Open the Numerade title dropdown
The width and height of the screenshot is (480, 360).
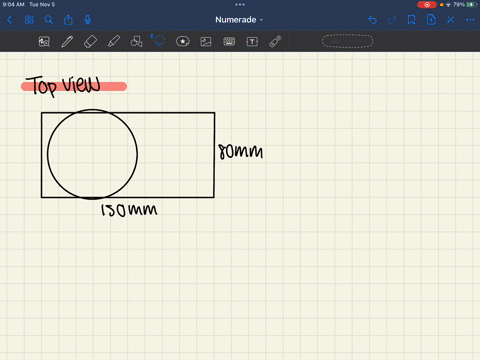click(239, 20)
